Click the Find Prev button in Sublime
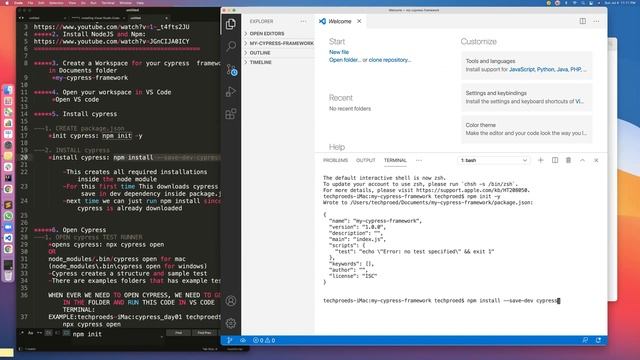640x360 pixels. click(x=204, y=333)
